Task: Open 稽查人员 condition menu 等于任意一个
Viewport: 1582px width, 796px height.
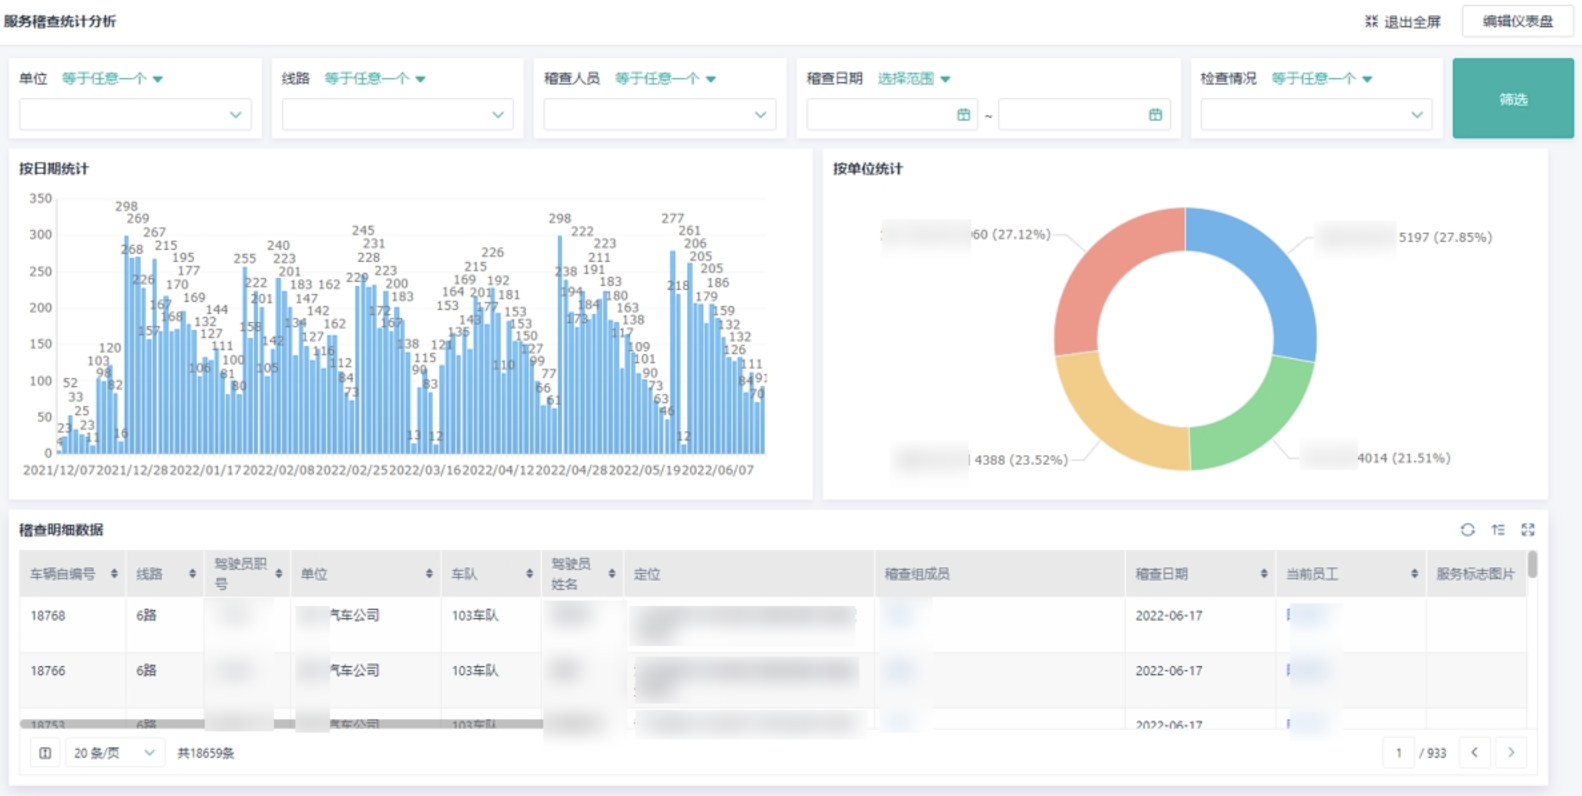Action: click(665, 79)
